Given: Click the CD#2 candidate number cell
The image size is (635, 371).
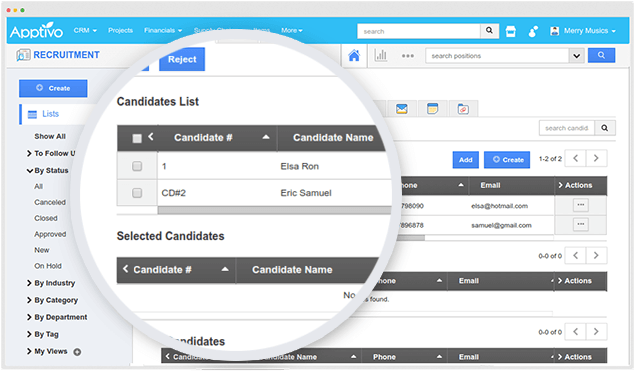Looking at the screenshot, I should pos(174,193).
